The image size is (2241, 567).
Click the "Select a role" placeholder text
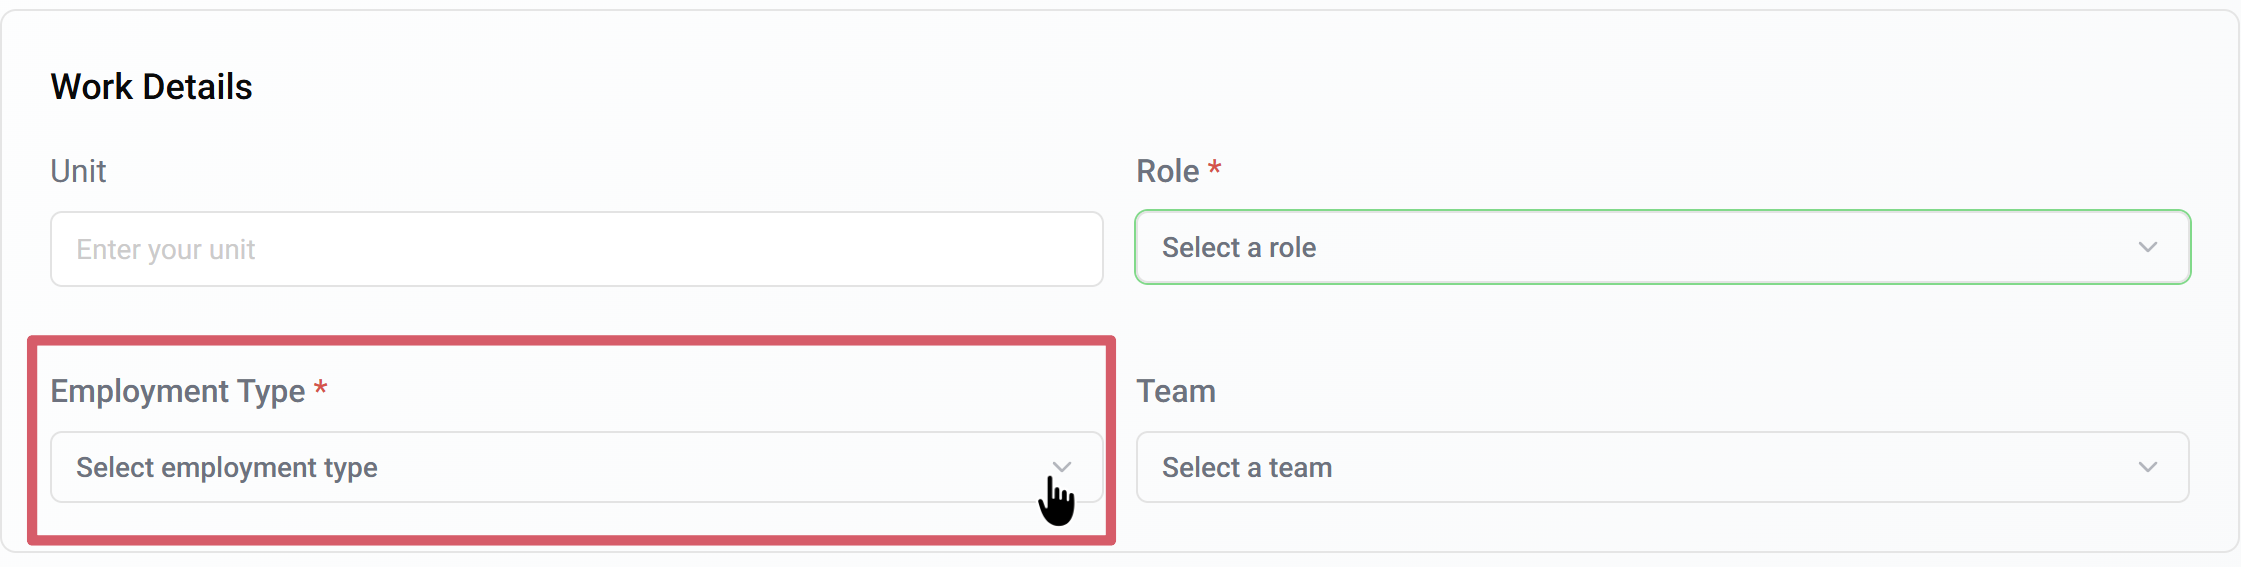tap(1239, 247)
